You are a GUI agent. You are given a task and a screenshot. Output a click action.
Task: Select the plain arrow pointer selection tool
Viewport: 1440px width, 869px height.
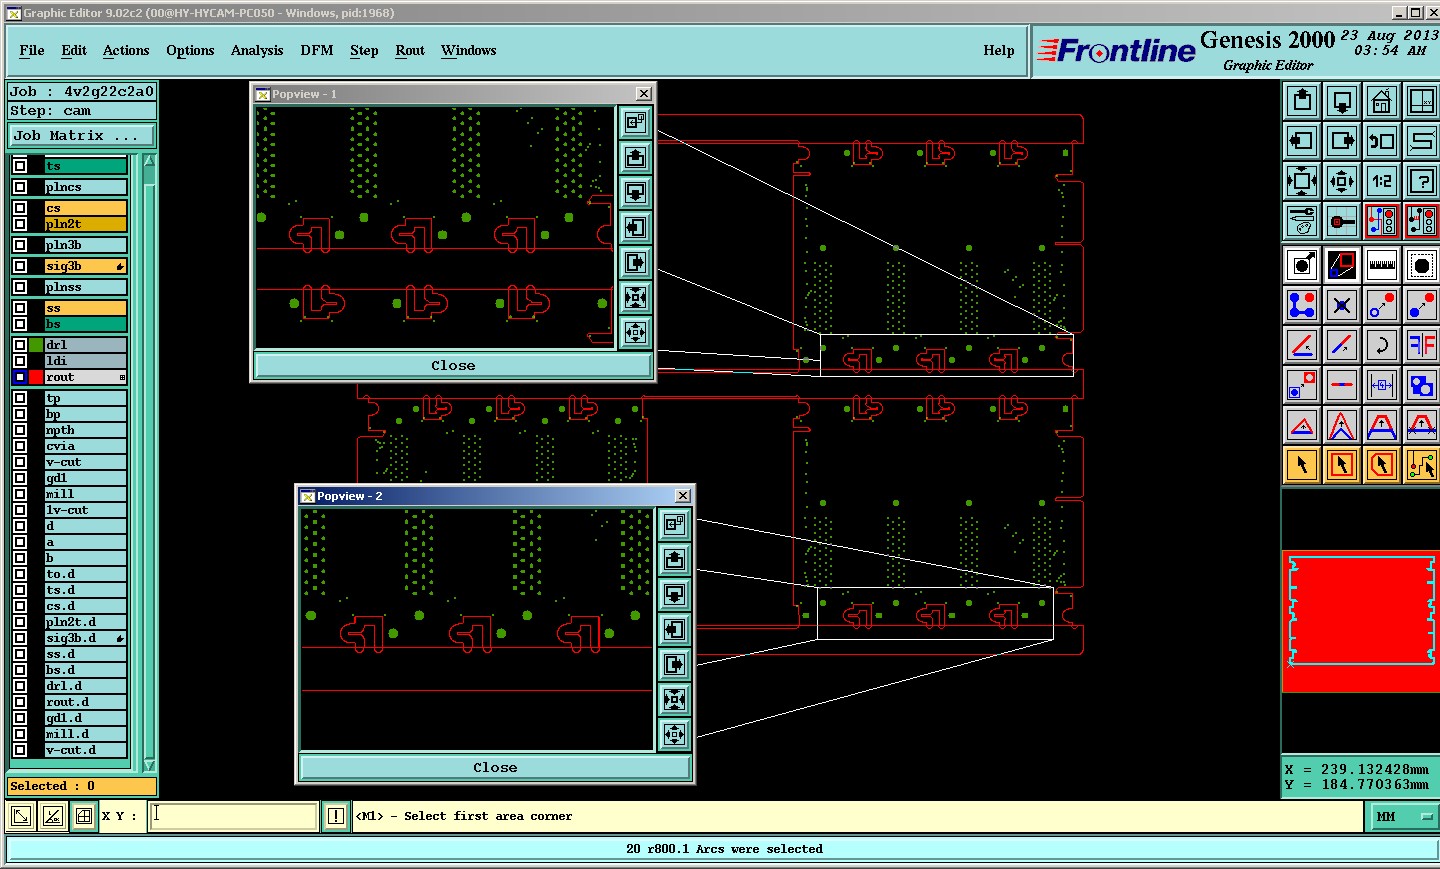coord(1302,465)
